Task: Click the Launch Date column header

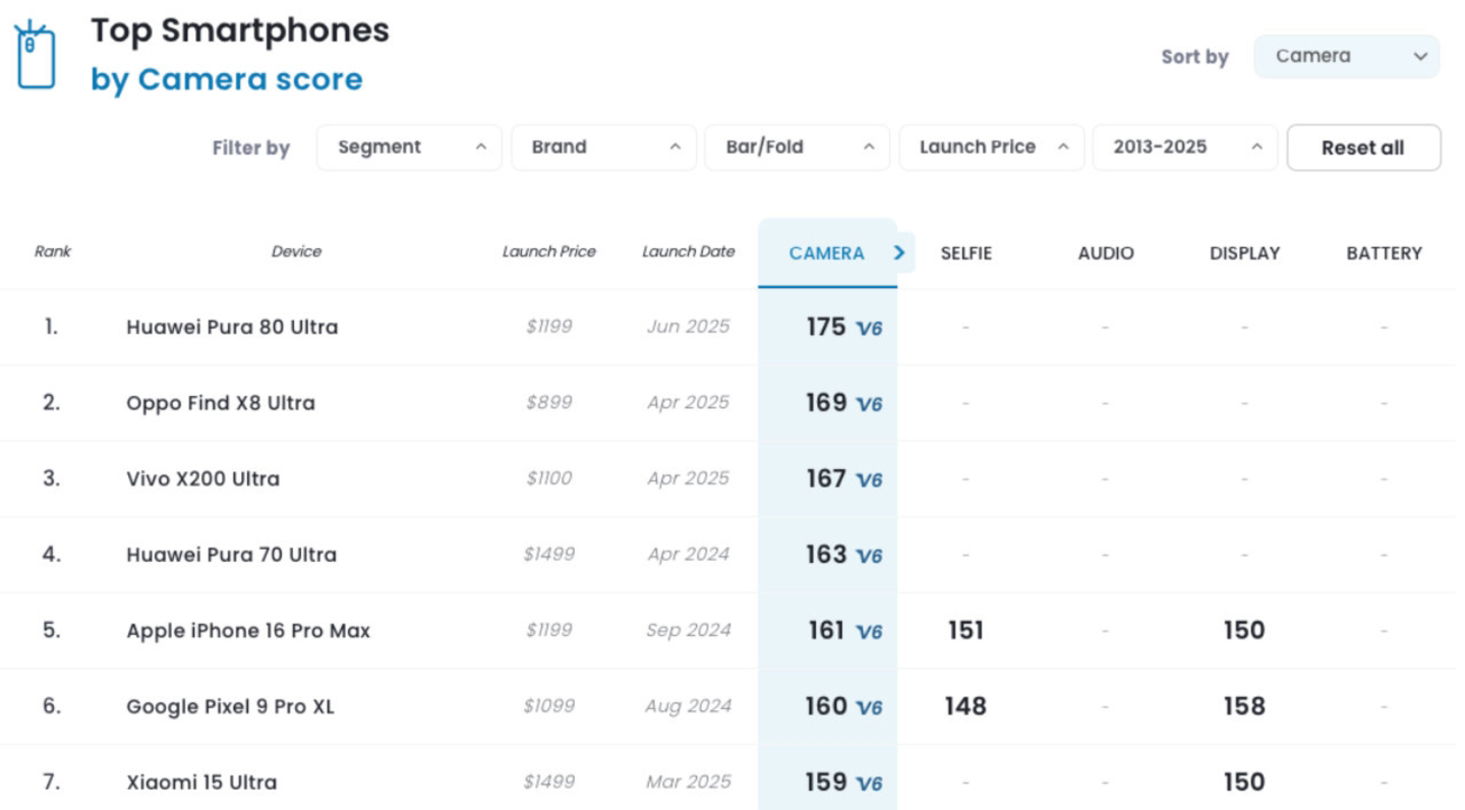Action: coord(688,252)
